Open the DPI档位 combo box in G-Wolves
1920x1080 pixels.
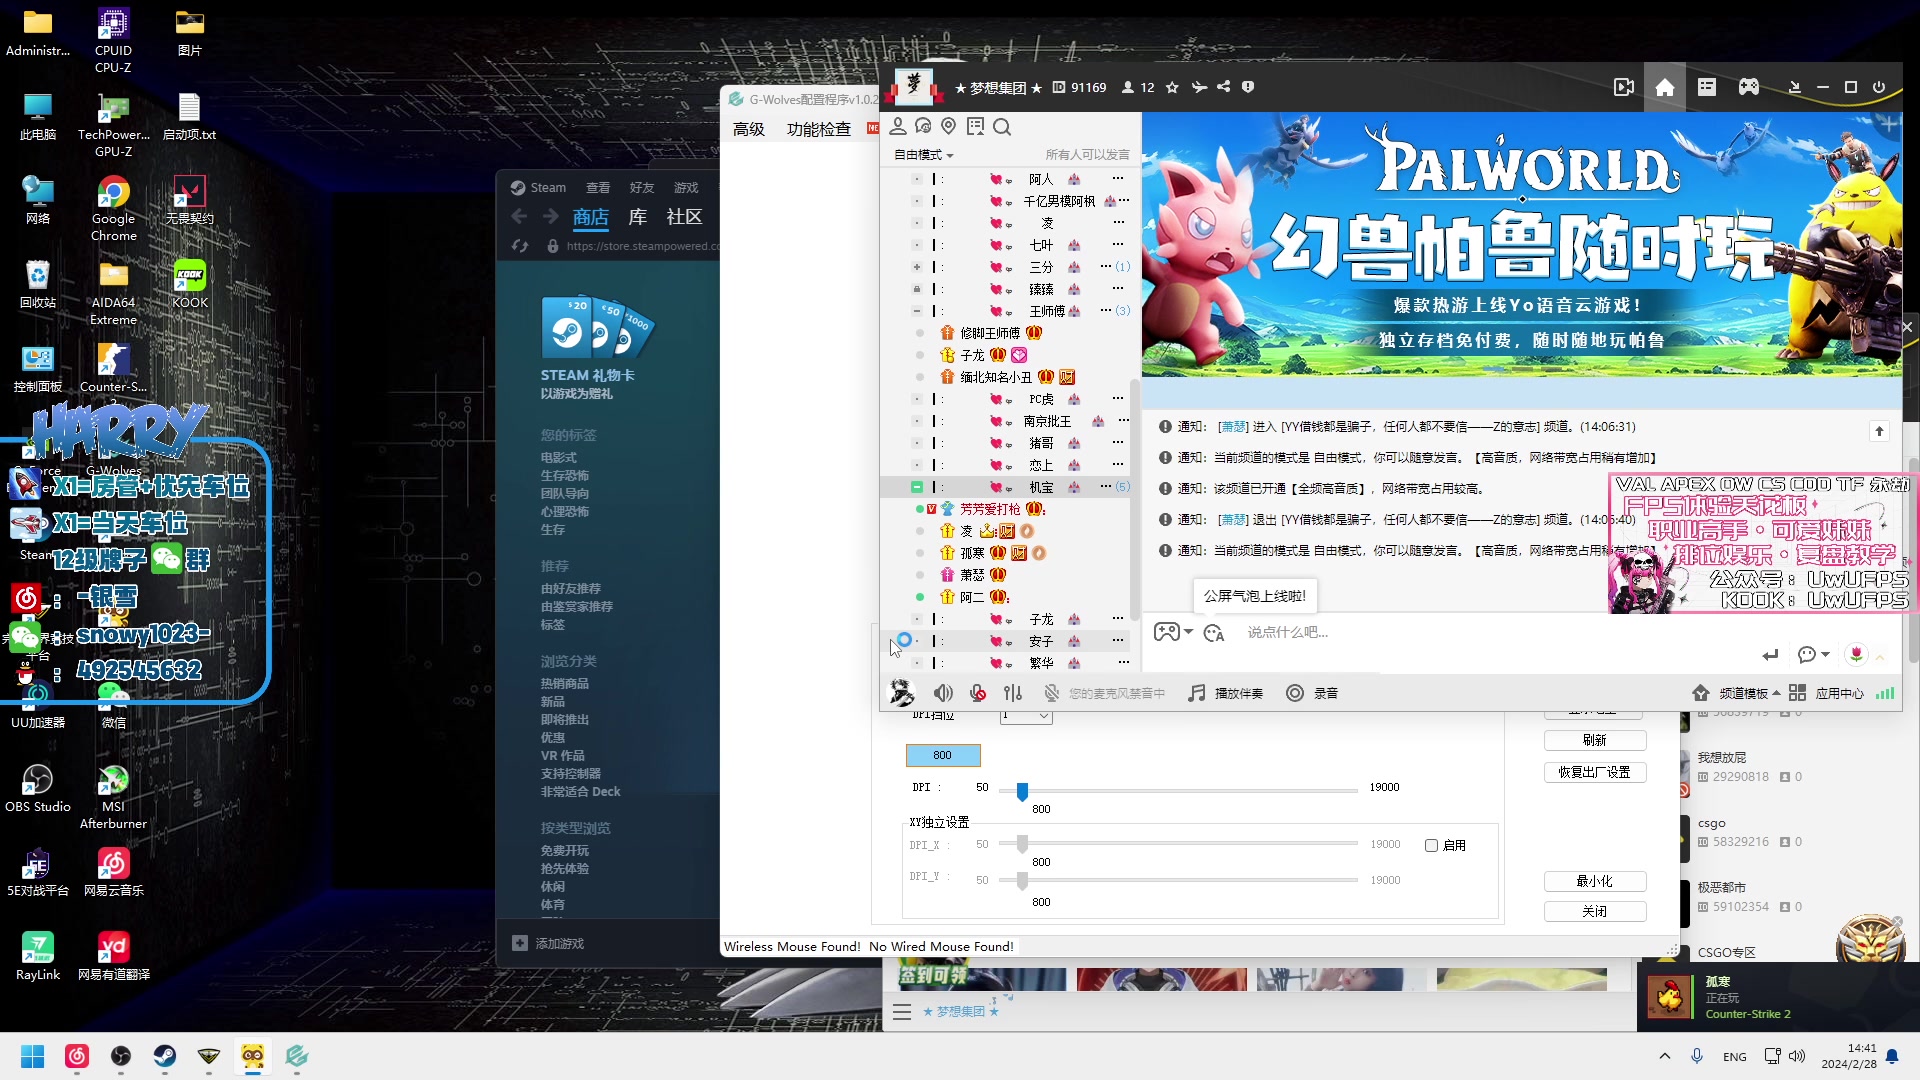pos(1026,715)
